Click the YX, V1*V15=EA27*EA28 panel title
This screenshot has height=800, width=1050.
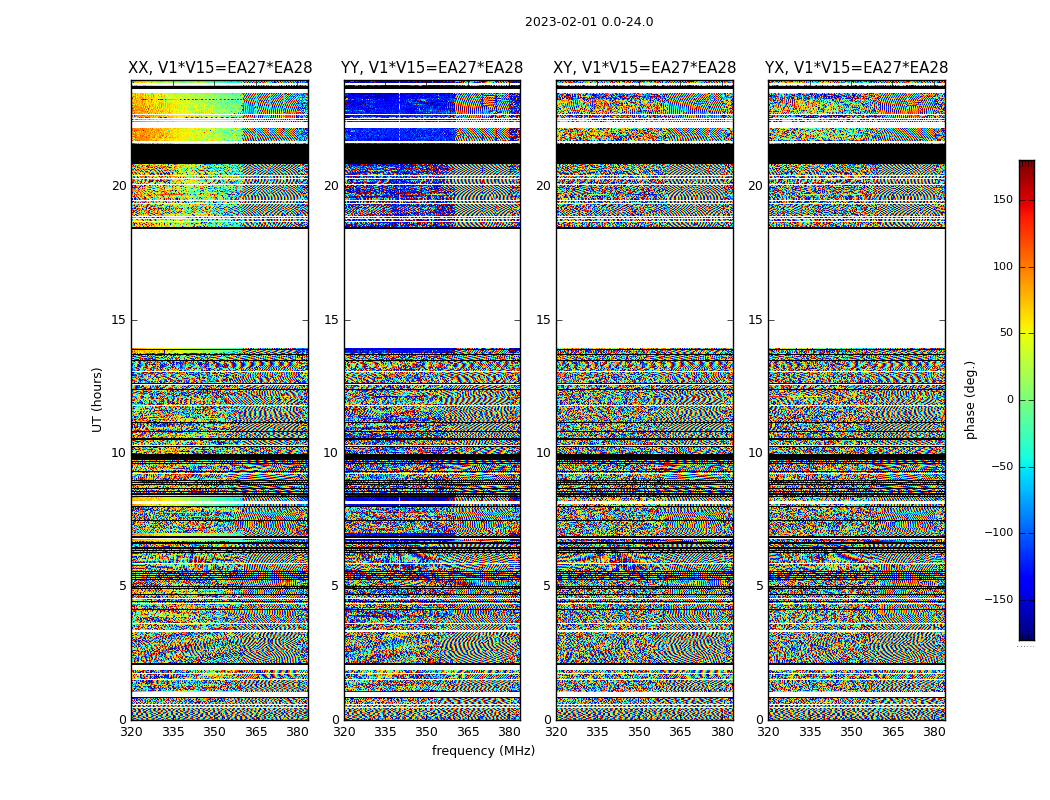(856, 68)
